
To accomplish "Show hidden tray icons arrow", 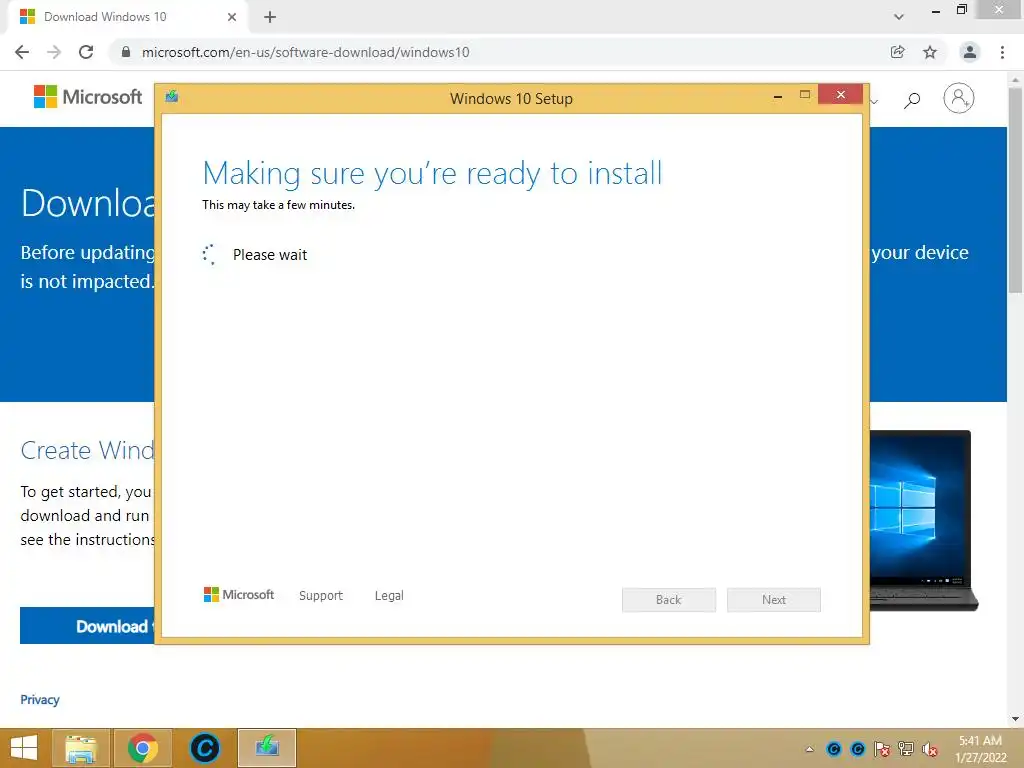I will pyautogui.click(x=810, y=749).
